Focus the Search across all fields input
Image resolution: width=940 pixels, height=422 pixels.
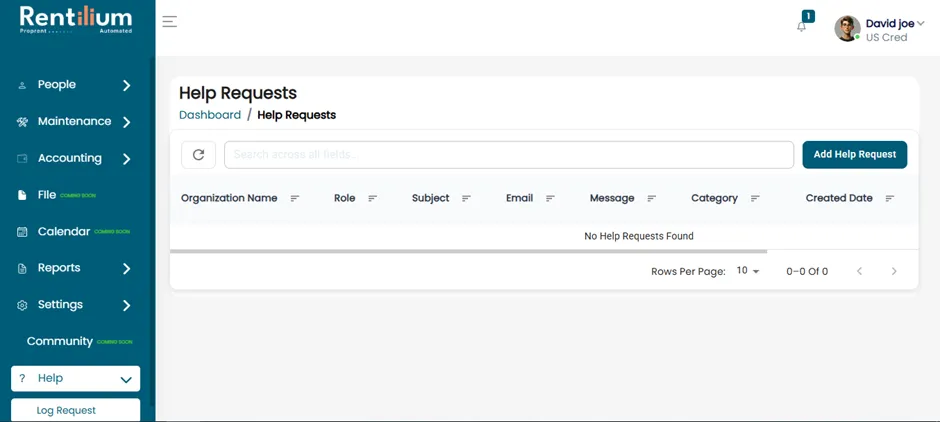tap(509, 155)
